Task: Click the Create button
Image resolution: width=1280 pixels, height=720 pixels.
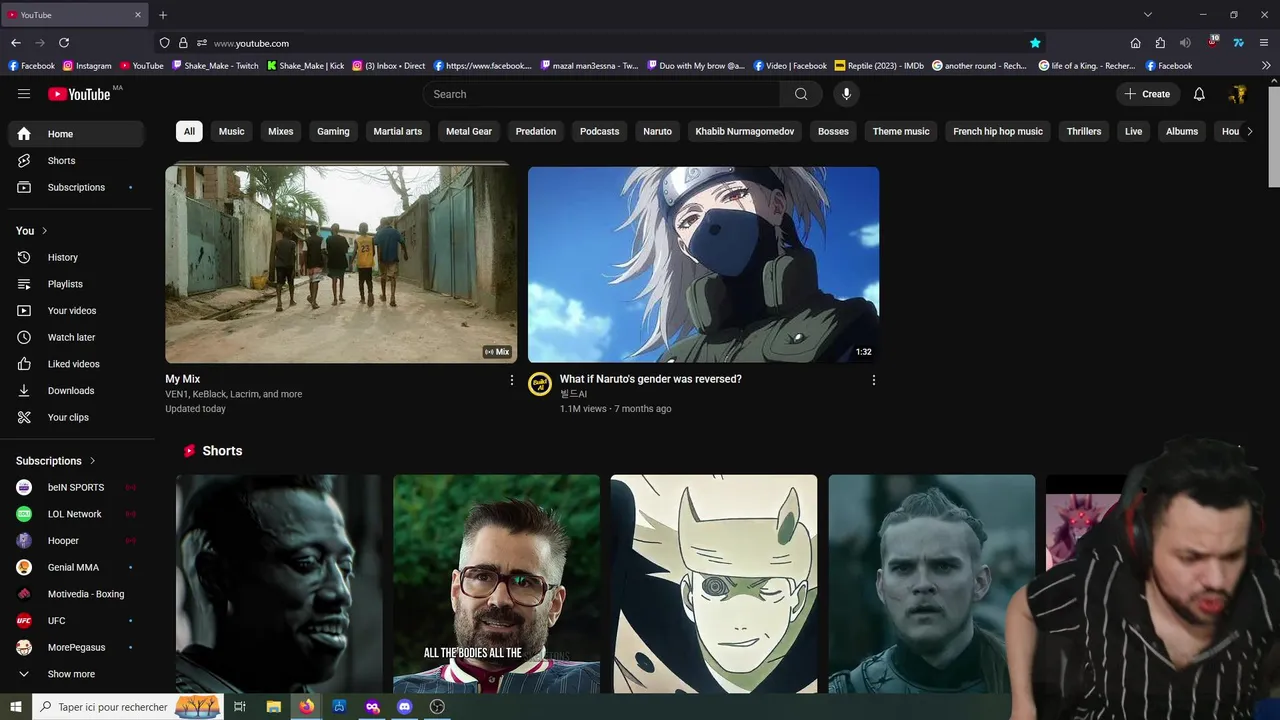Action: (x=1147, y=94)
